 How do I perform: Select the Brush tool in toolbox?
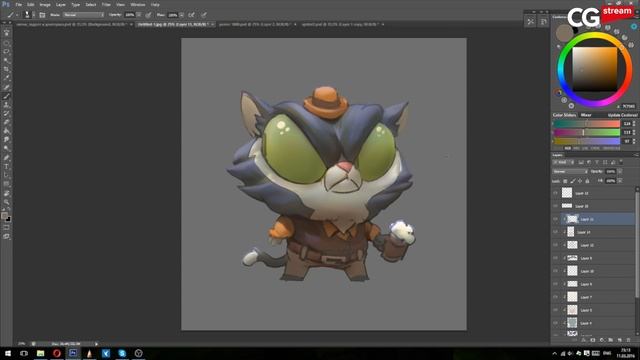6,96
